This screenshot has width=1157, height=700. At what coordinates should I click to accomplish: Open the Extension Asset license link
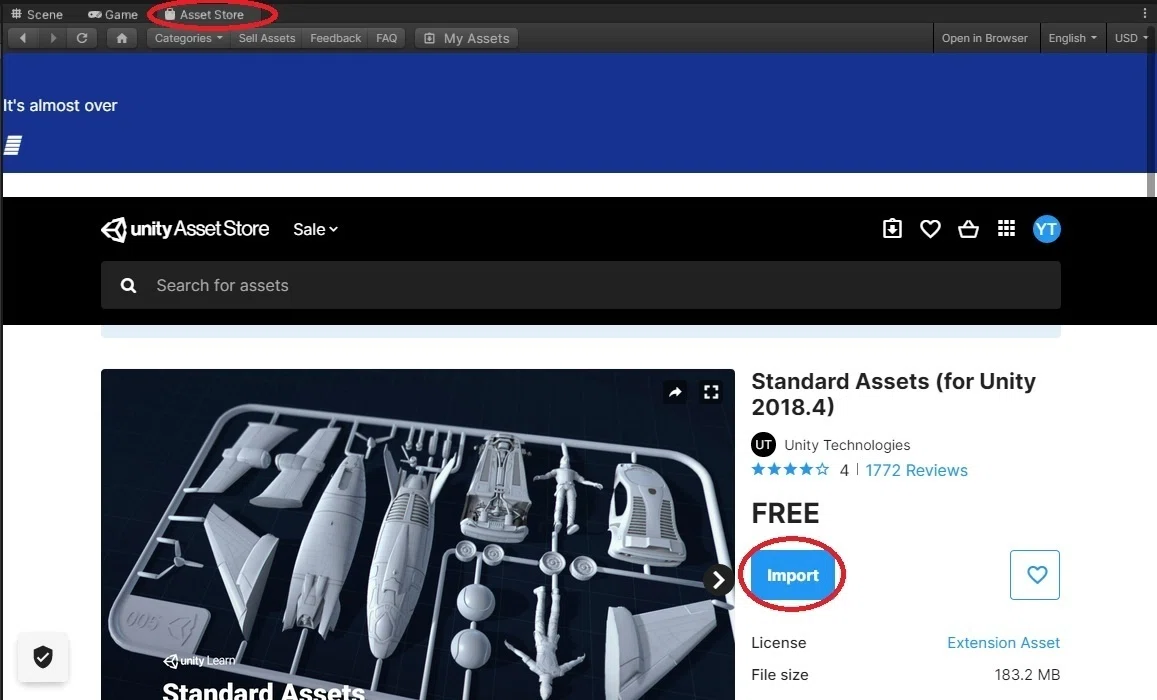[1004, 642]
